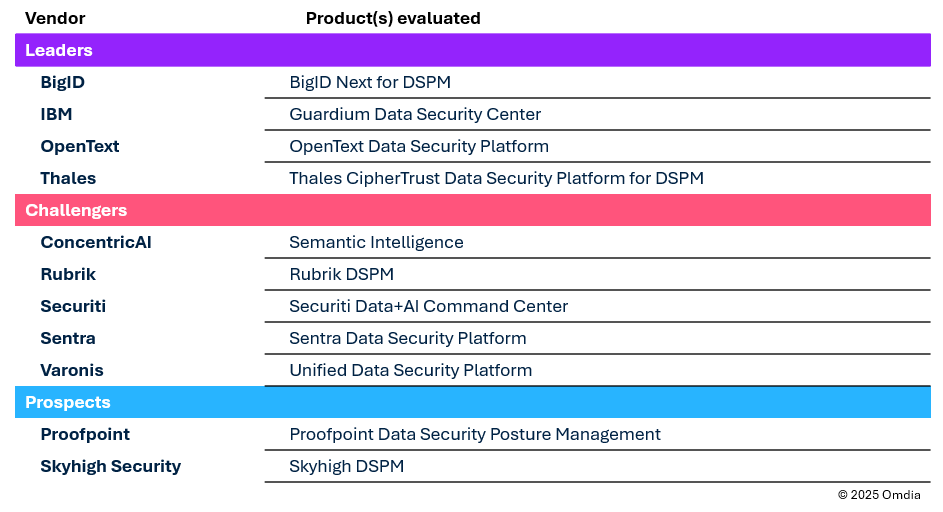The height and width of the screenshot is (512, 943).
Task: Select the ConcentricAI vendor entry
Action: [96, 242]
